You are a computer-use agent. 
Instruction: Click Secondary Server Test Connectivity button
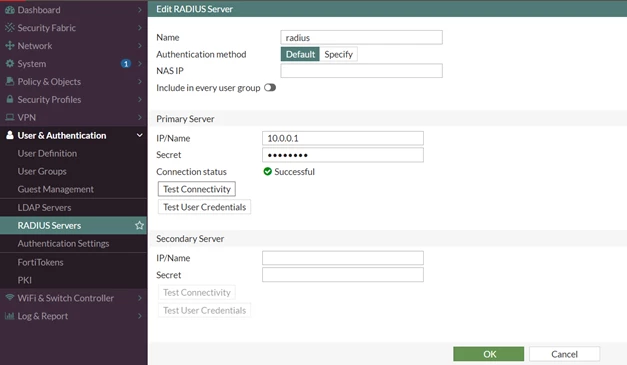[197, 293]
